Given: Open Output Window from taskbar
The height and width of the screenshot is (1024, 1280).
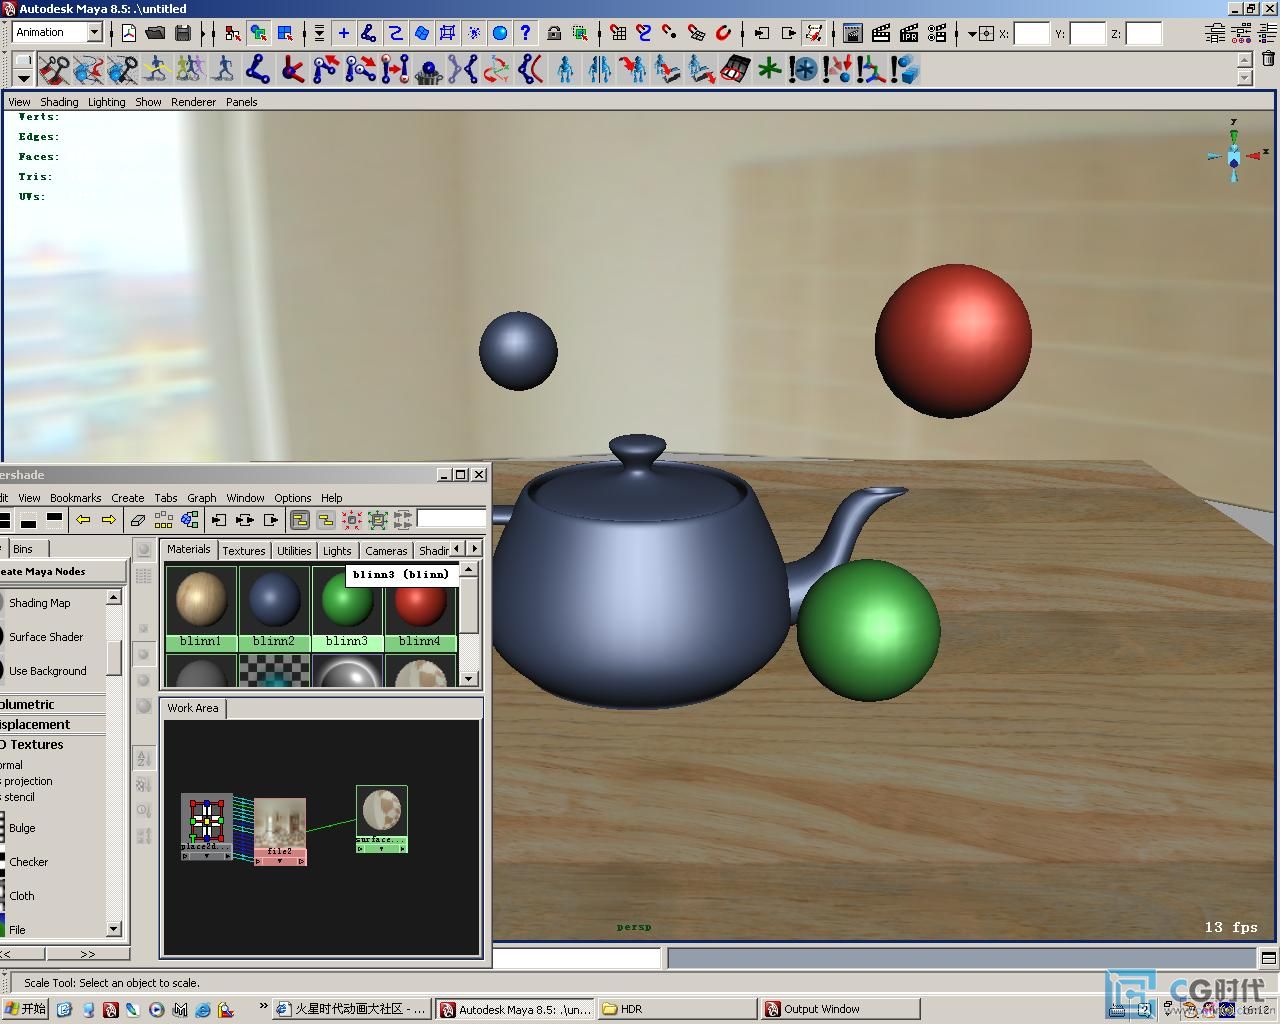Looking at the screenshot, I should pyautogui.click(x=840, y=1009).
